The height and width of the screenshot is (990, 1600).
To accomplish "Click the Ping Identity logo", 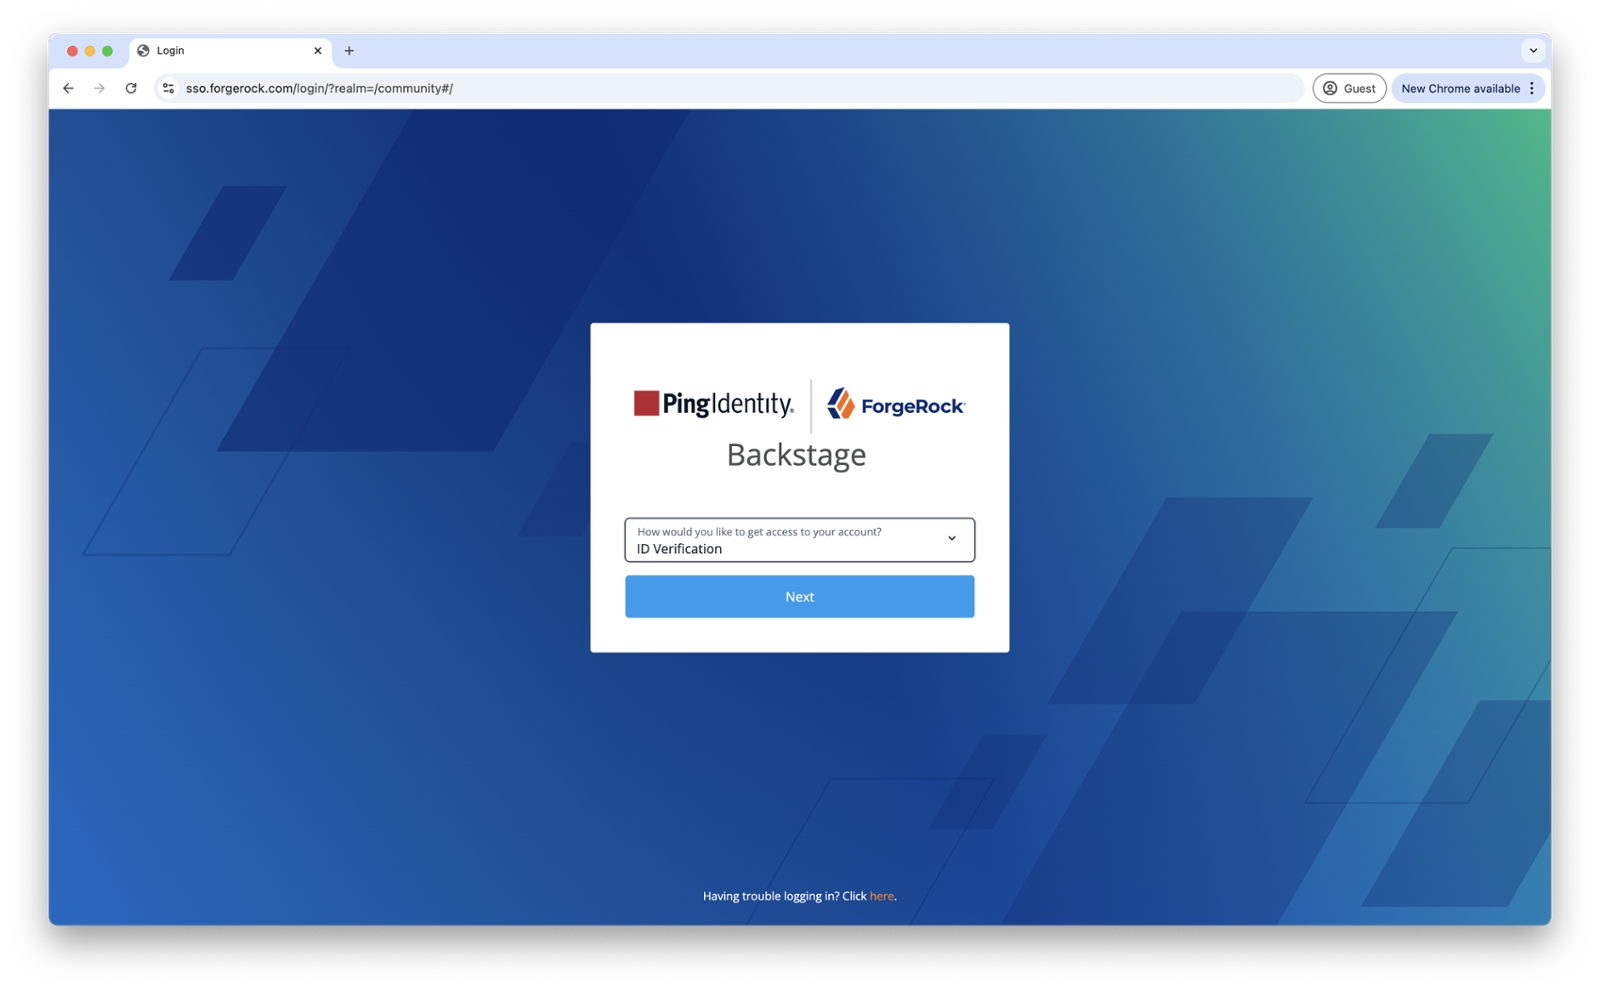I will [x=713, y=404].
